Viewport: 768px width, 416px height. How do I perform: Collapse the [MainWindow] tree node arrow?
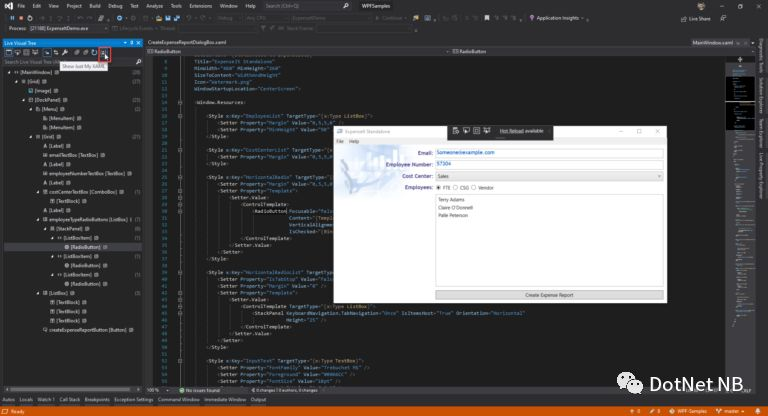pyautogui.click(x=9, y=72)
